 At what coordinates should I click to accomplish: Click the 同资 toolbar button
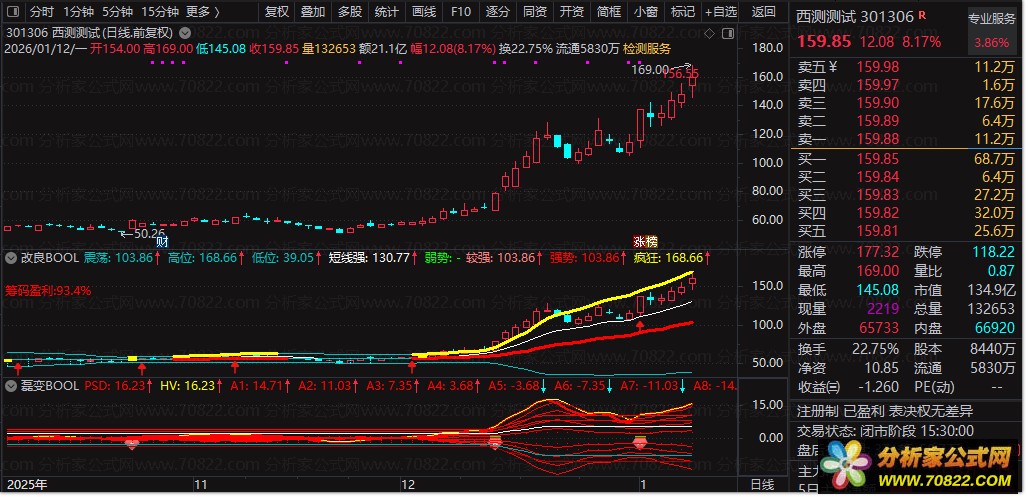(x=535, y=11)
